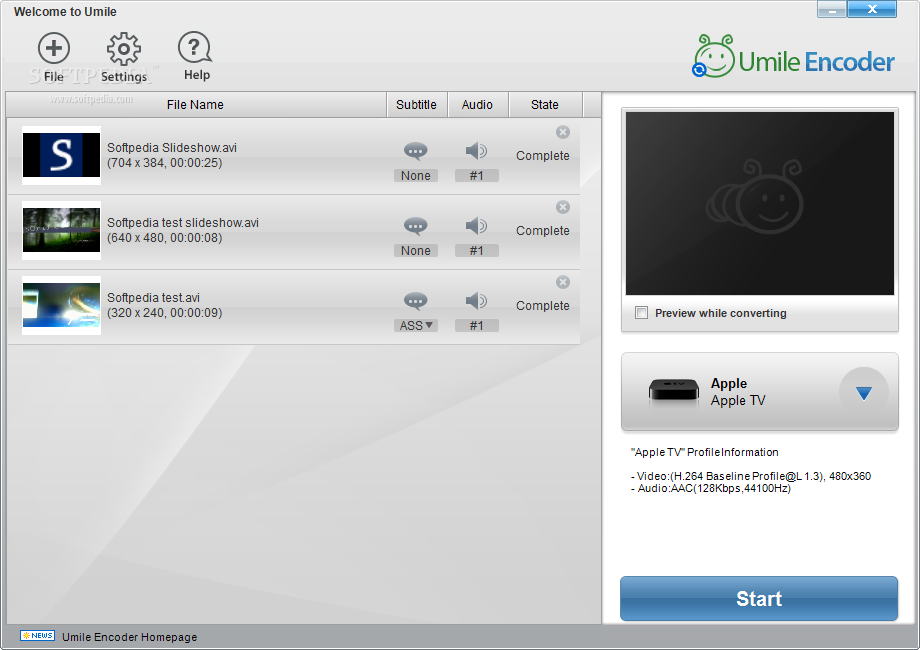The width and height of the screenshot is (920, 650).
Task: Open the File add menu
Action: (54, 57)
